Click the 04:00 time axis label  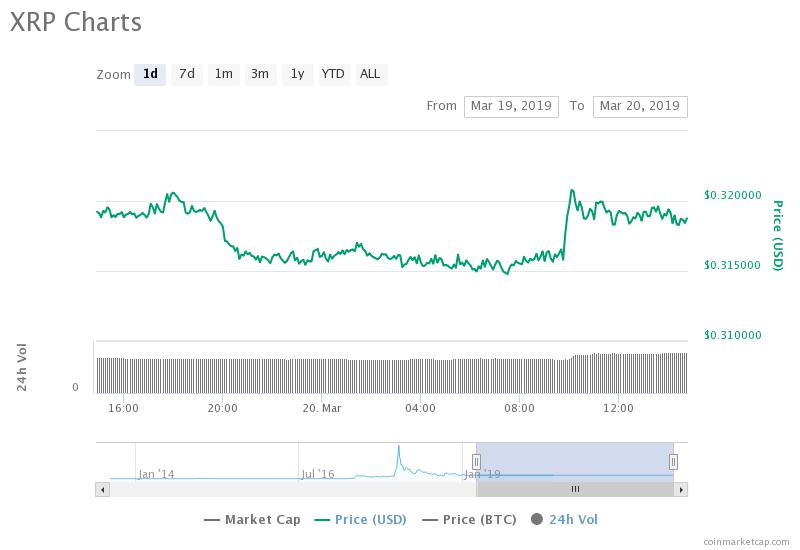(x=420, y=409)
